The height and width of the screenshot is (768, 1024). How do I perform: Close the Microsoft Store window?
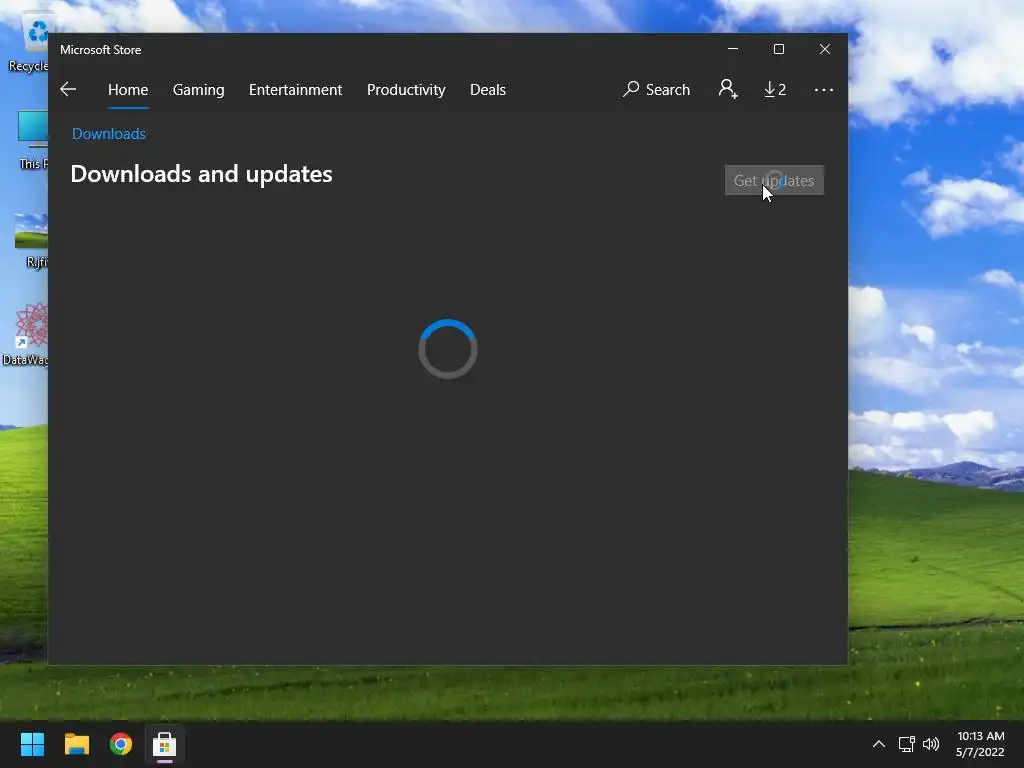pos(825,49)
